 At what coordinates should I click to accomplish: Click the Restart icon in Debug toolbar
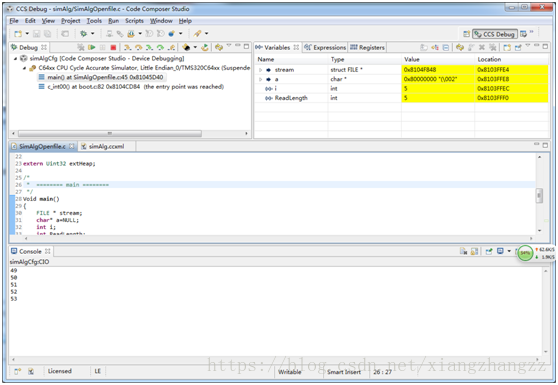tap(205, 47)
